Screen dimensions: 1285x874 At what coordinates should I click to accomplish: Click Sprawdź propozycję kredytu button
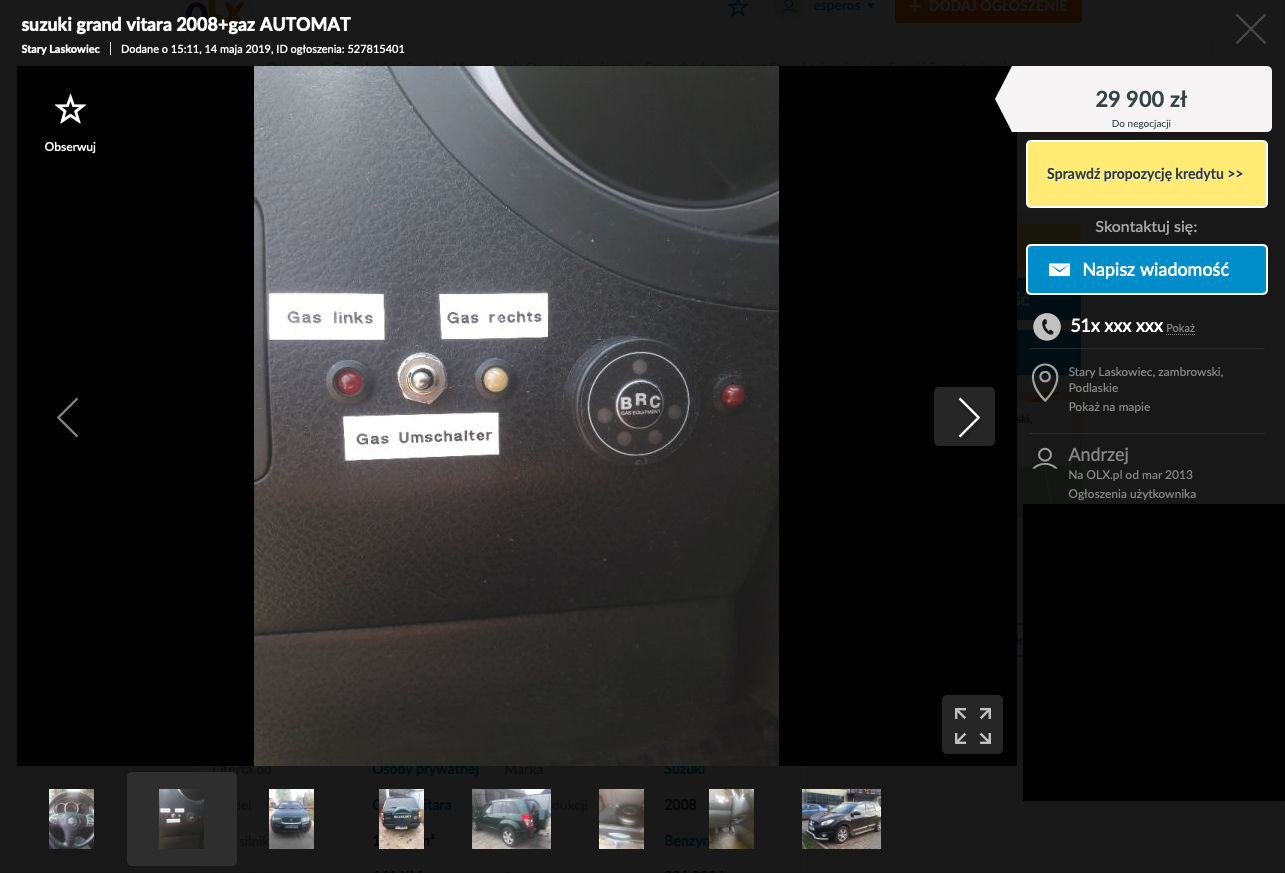tap(1147, 173)
